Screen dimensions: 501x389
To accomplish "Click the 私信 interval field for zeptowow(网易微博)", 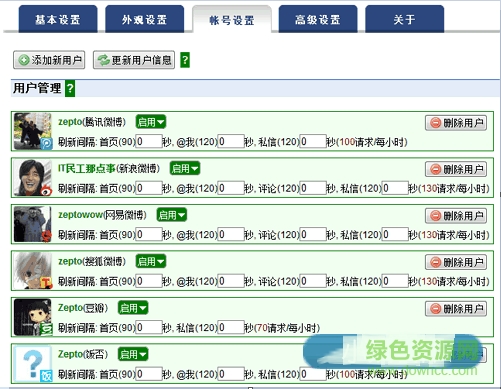I will [395, 235].
